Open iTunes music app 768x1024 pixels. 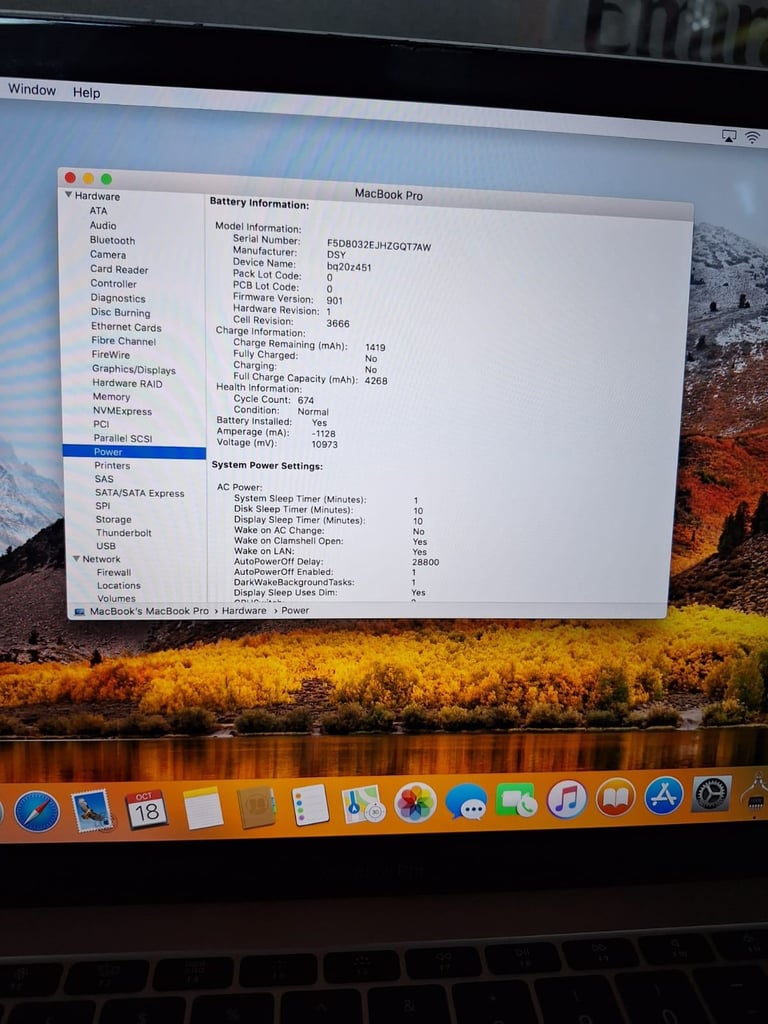click(566, 799)
